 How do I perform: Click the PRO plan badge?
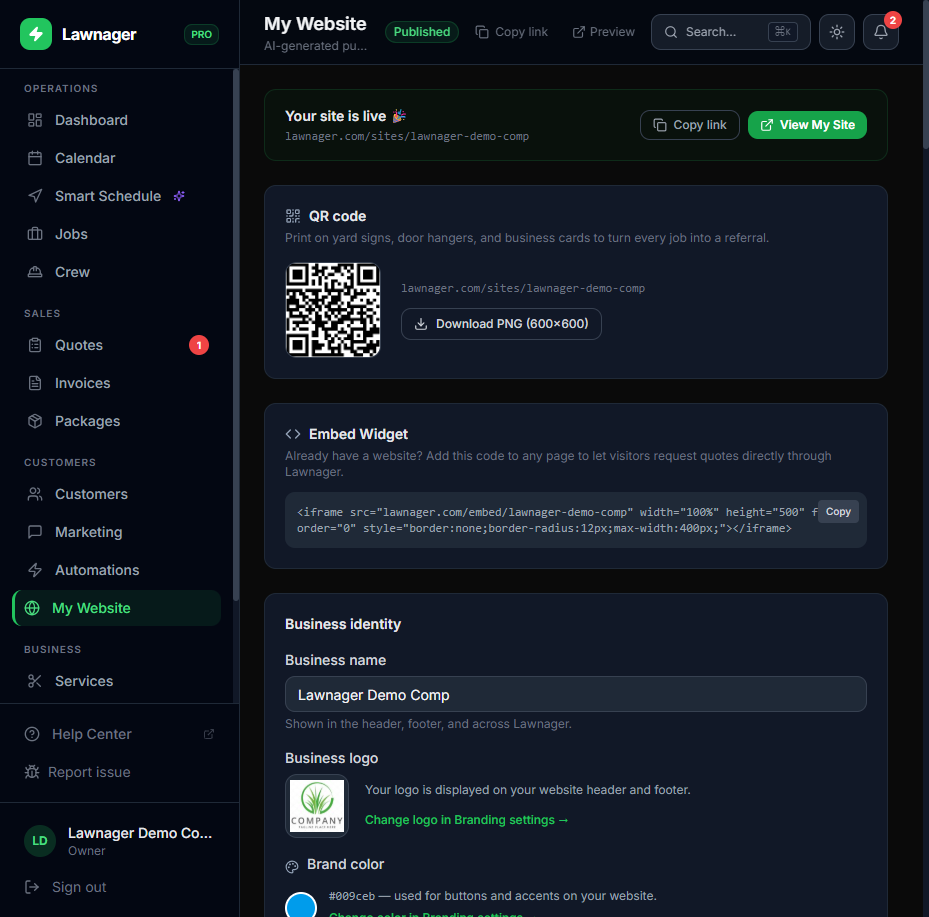tap(201, 34)
